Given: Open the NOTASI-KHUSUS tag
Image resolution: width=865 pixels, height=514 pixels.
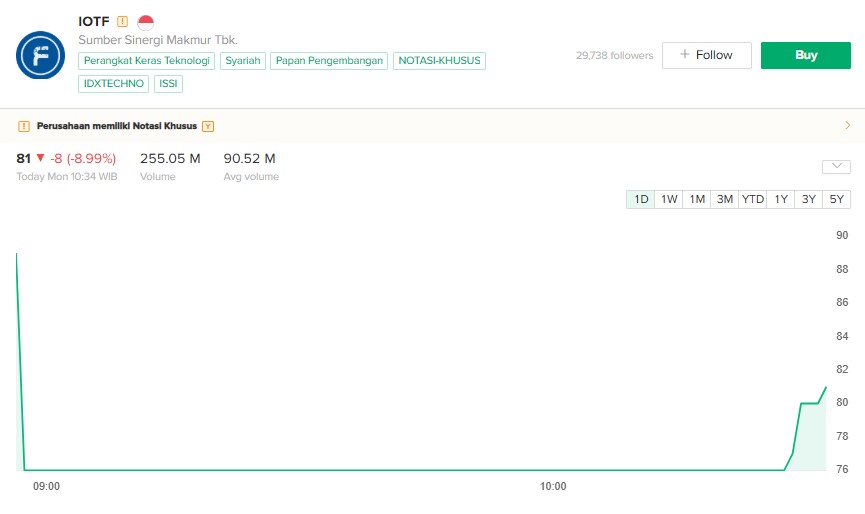Looking at the screenshot, I should coord(440,61).
